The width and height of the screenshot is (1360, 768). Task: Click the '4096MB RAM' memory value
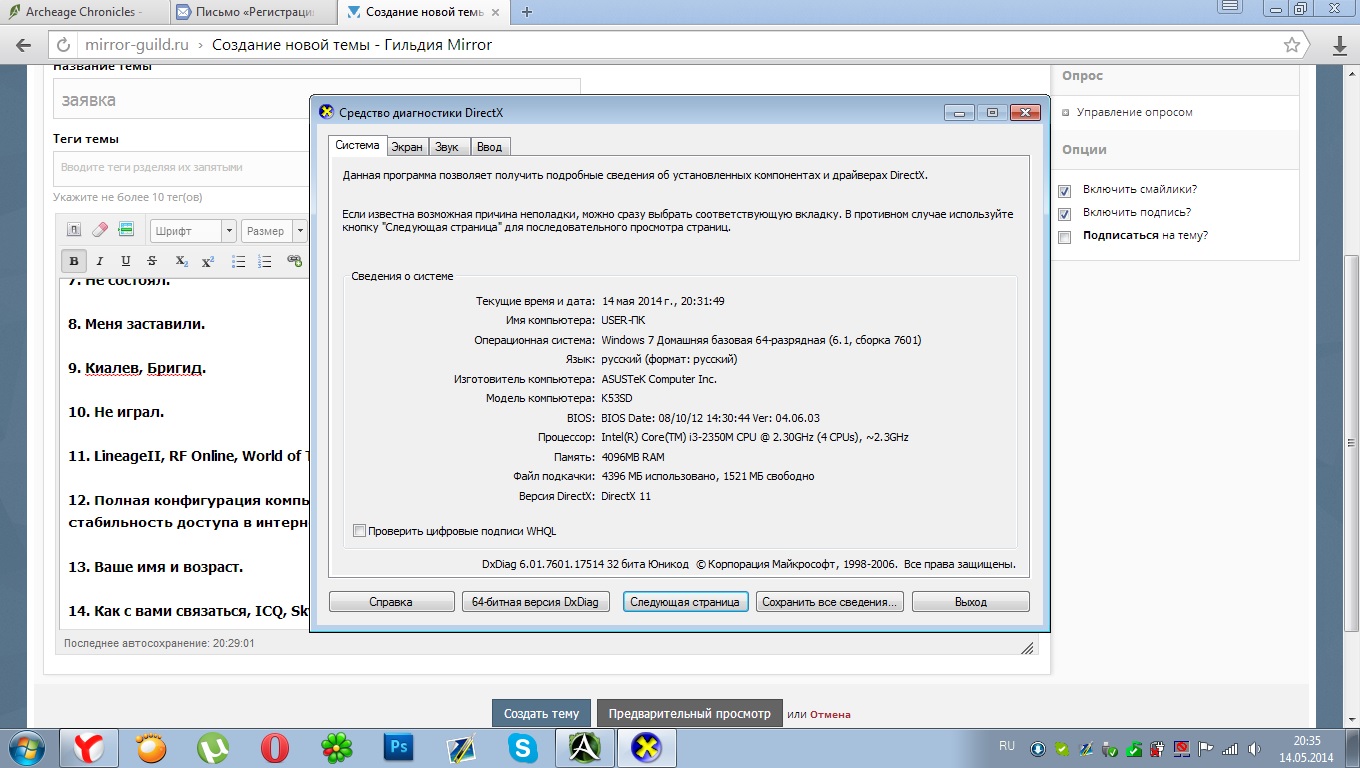[633, 457]
